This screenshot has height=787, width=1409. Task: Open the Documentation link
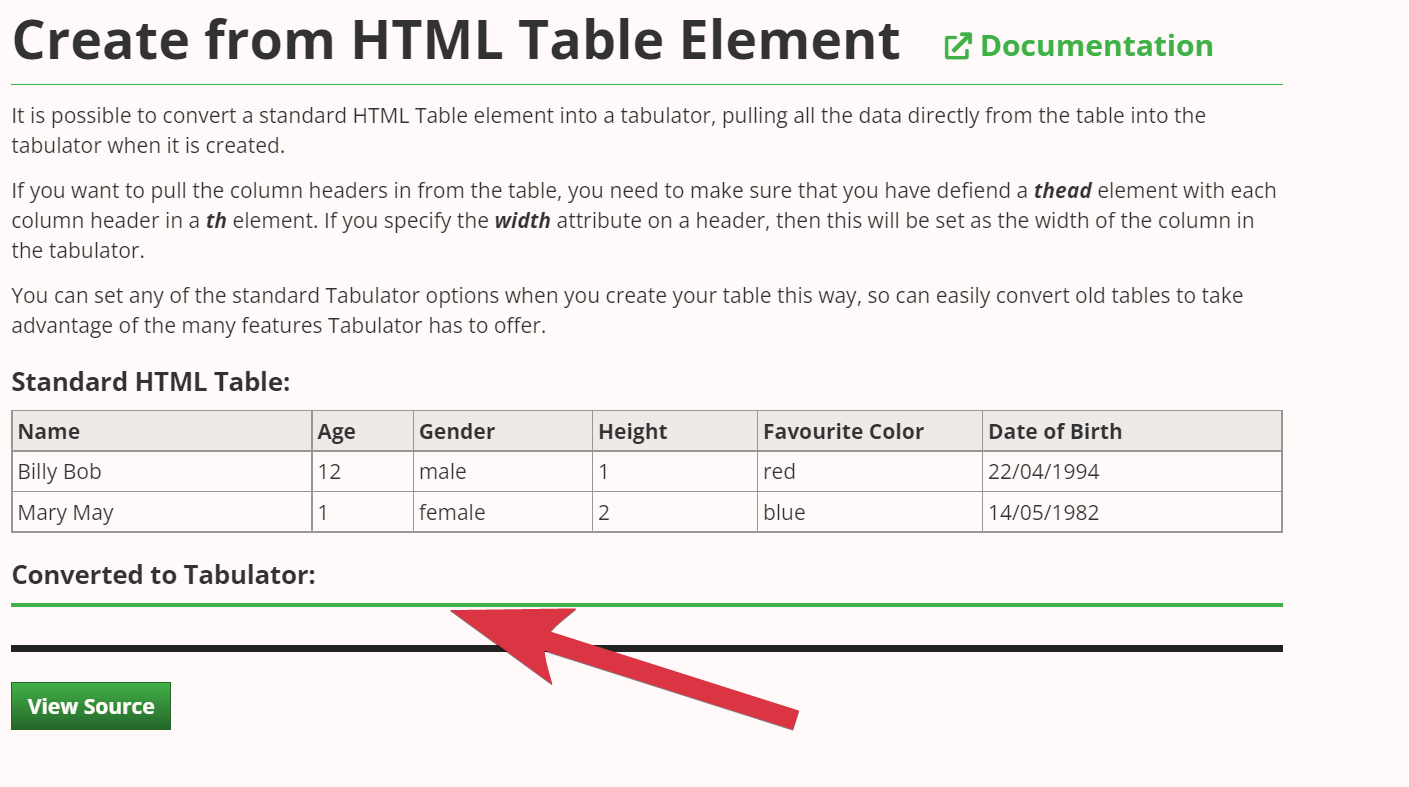point(1096,45)
